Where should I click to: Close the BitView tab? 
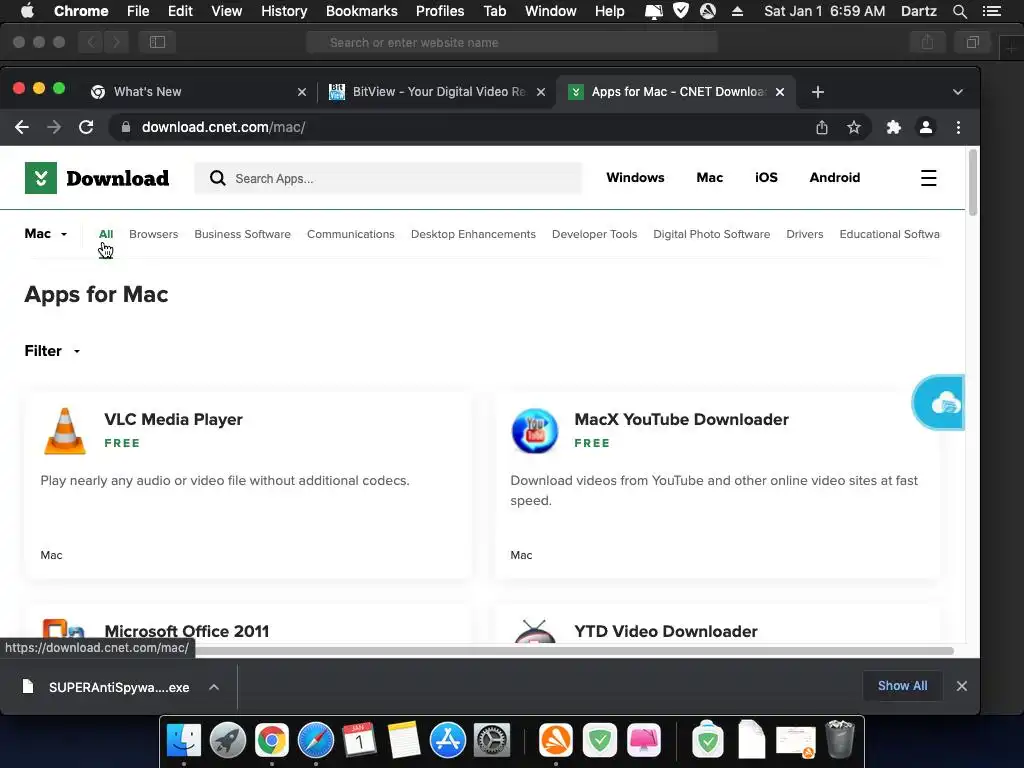click(x=541, y=92)
